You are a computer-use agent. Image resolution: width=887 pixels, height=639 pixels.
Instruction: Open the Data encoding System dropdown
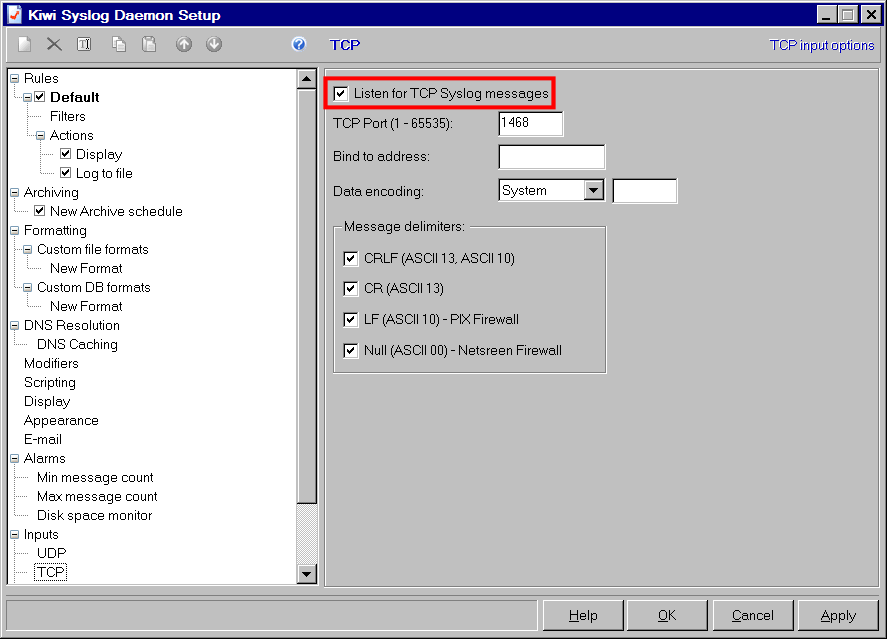tap(593, 191)
